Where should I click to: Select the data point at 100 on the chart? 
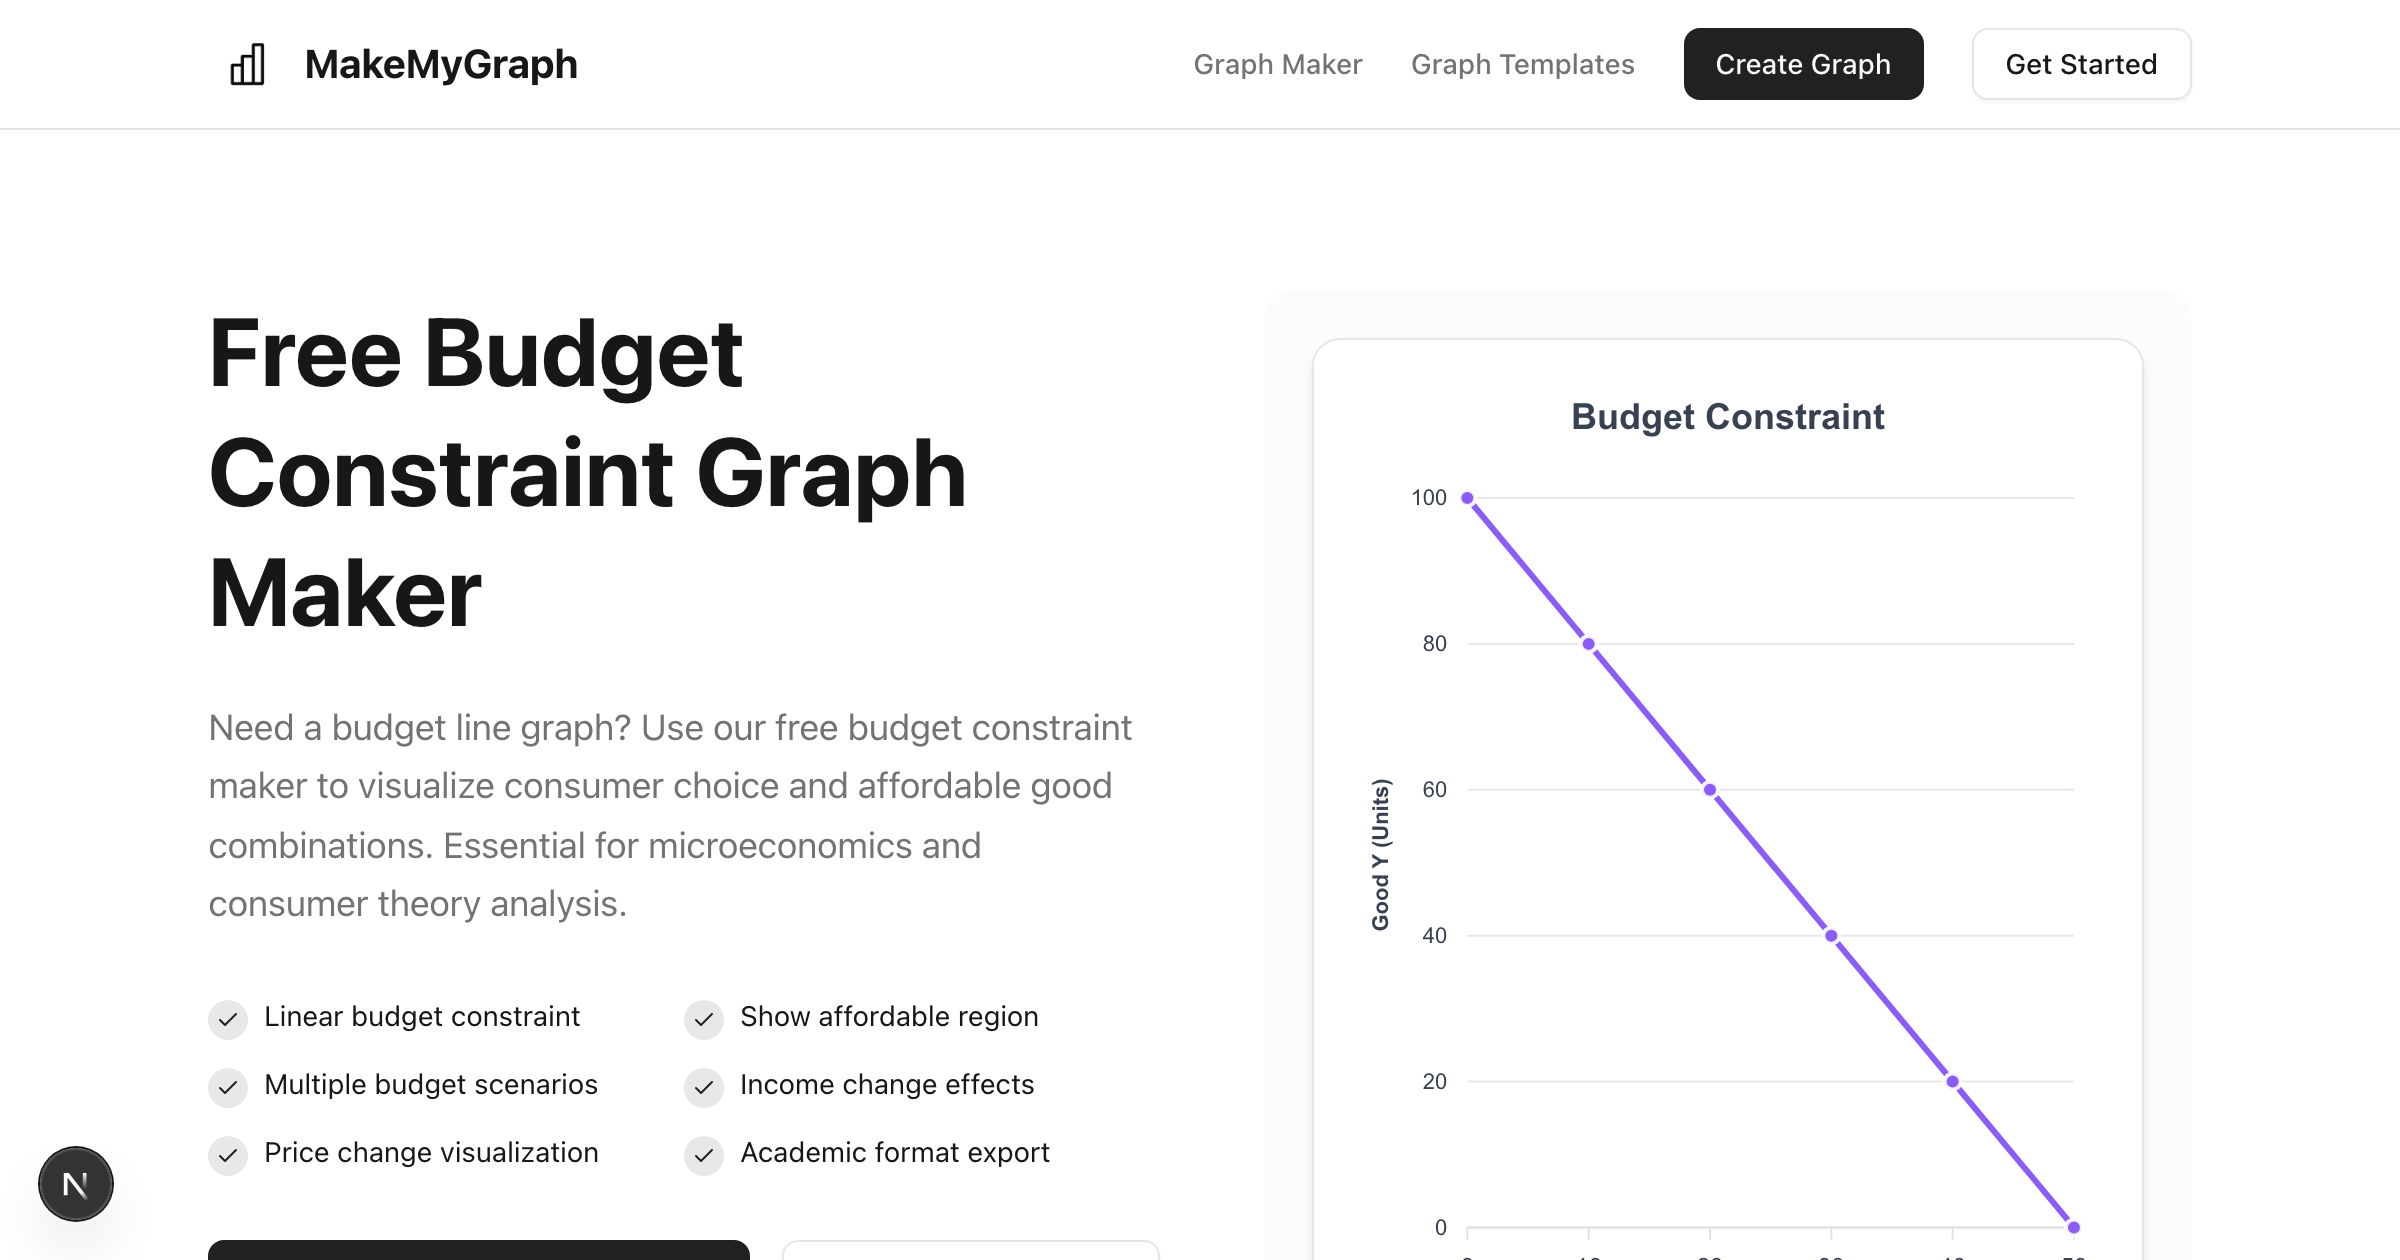(x=1467, y=498)
